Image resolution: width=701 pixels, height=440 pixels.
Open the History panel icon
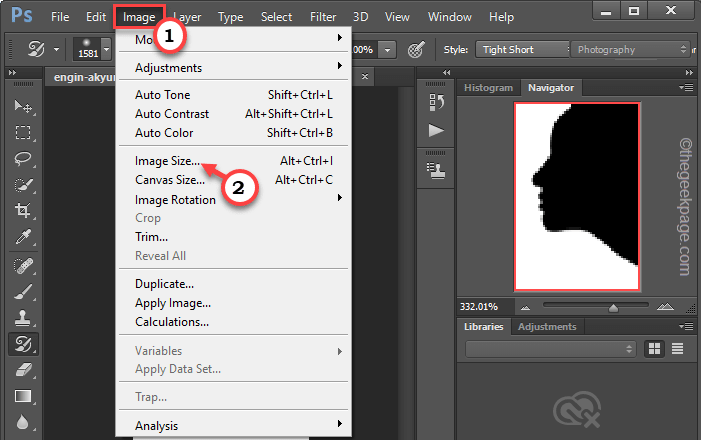(x=436, y=102)
